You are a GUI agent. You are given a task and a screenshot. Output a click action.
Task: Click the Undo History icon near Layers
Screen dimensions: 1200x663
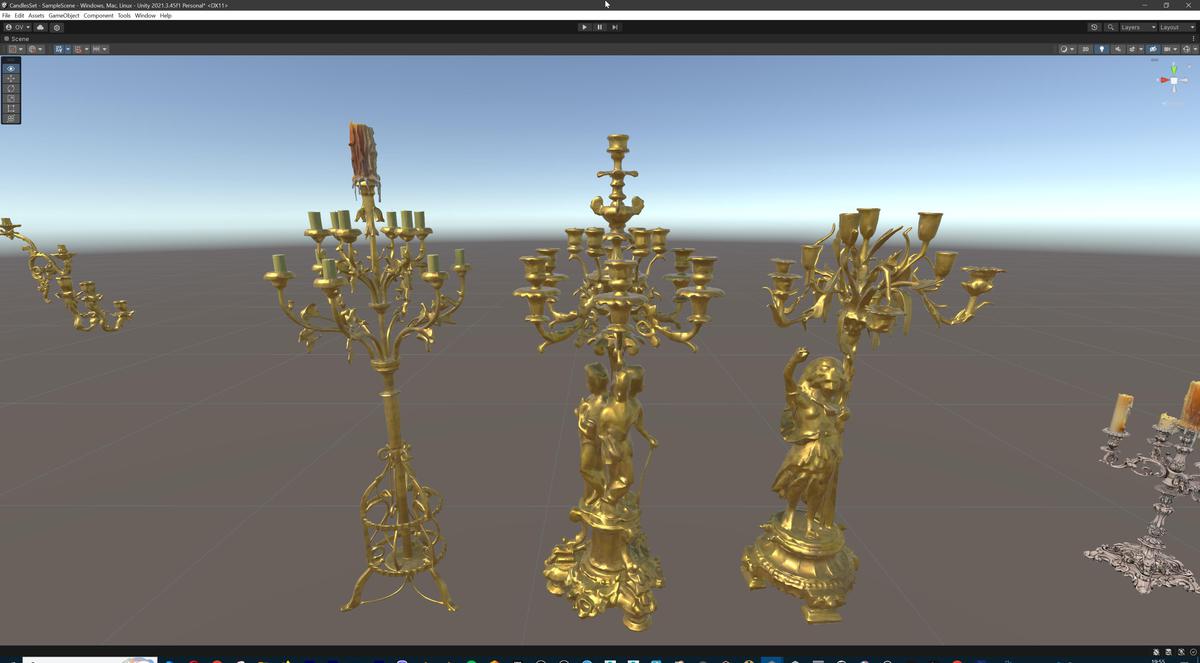coord(1094,27)
